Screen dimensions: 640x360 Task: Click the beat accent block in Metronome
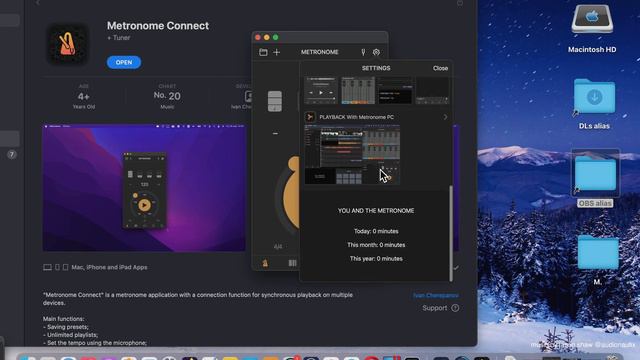(x=275, y=101)
